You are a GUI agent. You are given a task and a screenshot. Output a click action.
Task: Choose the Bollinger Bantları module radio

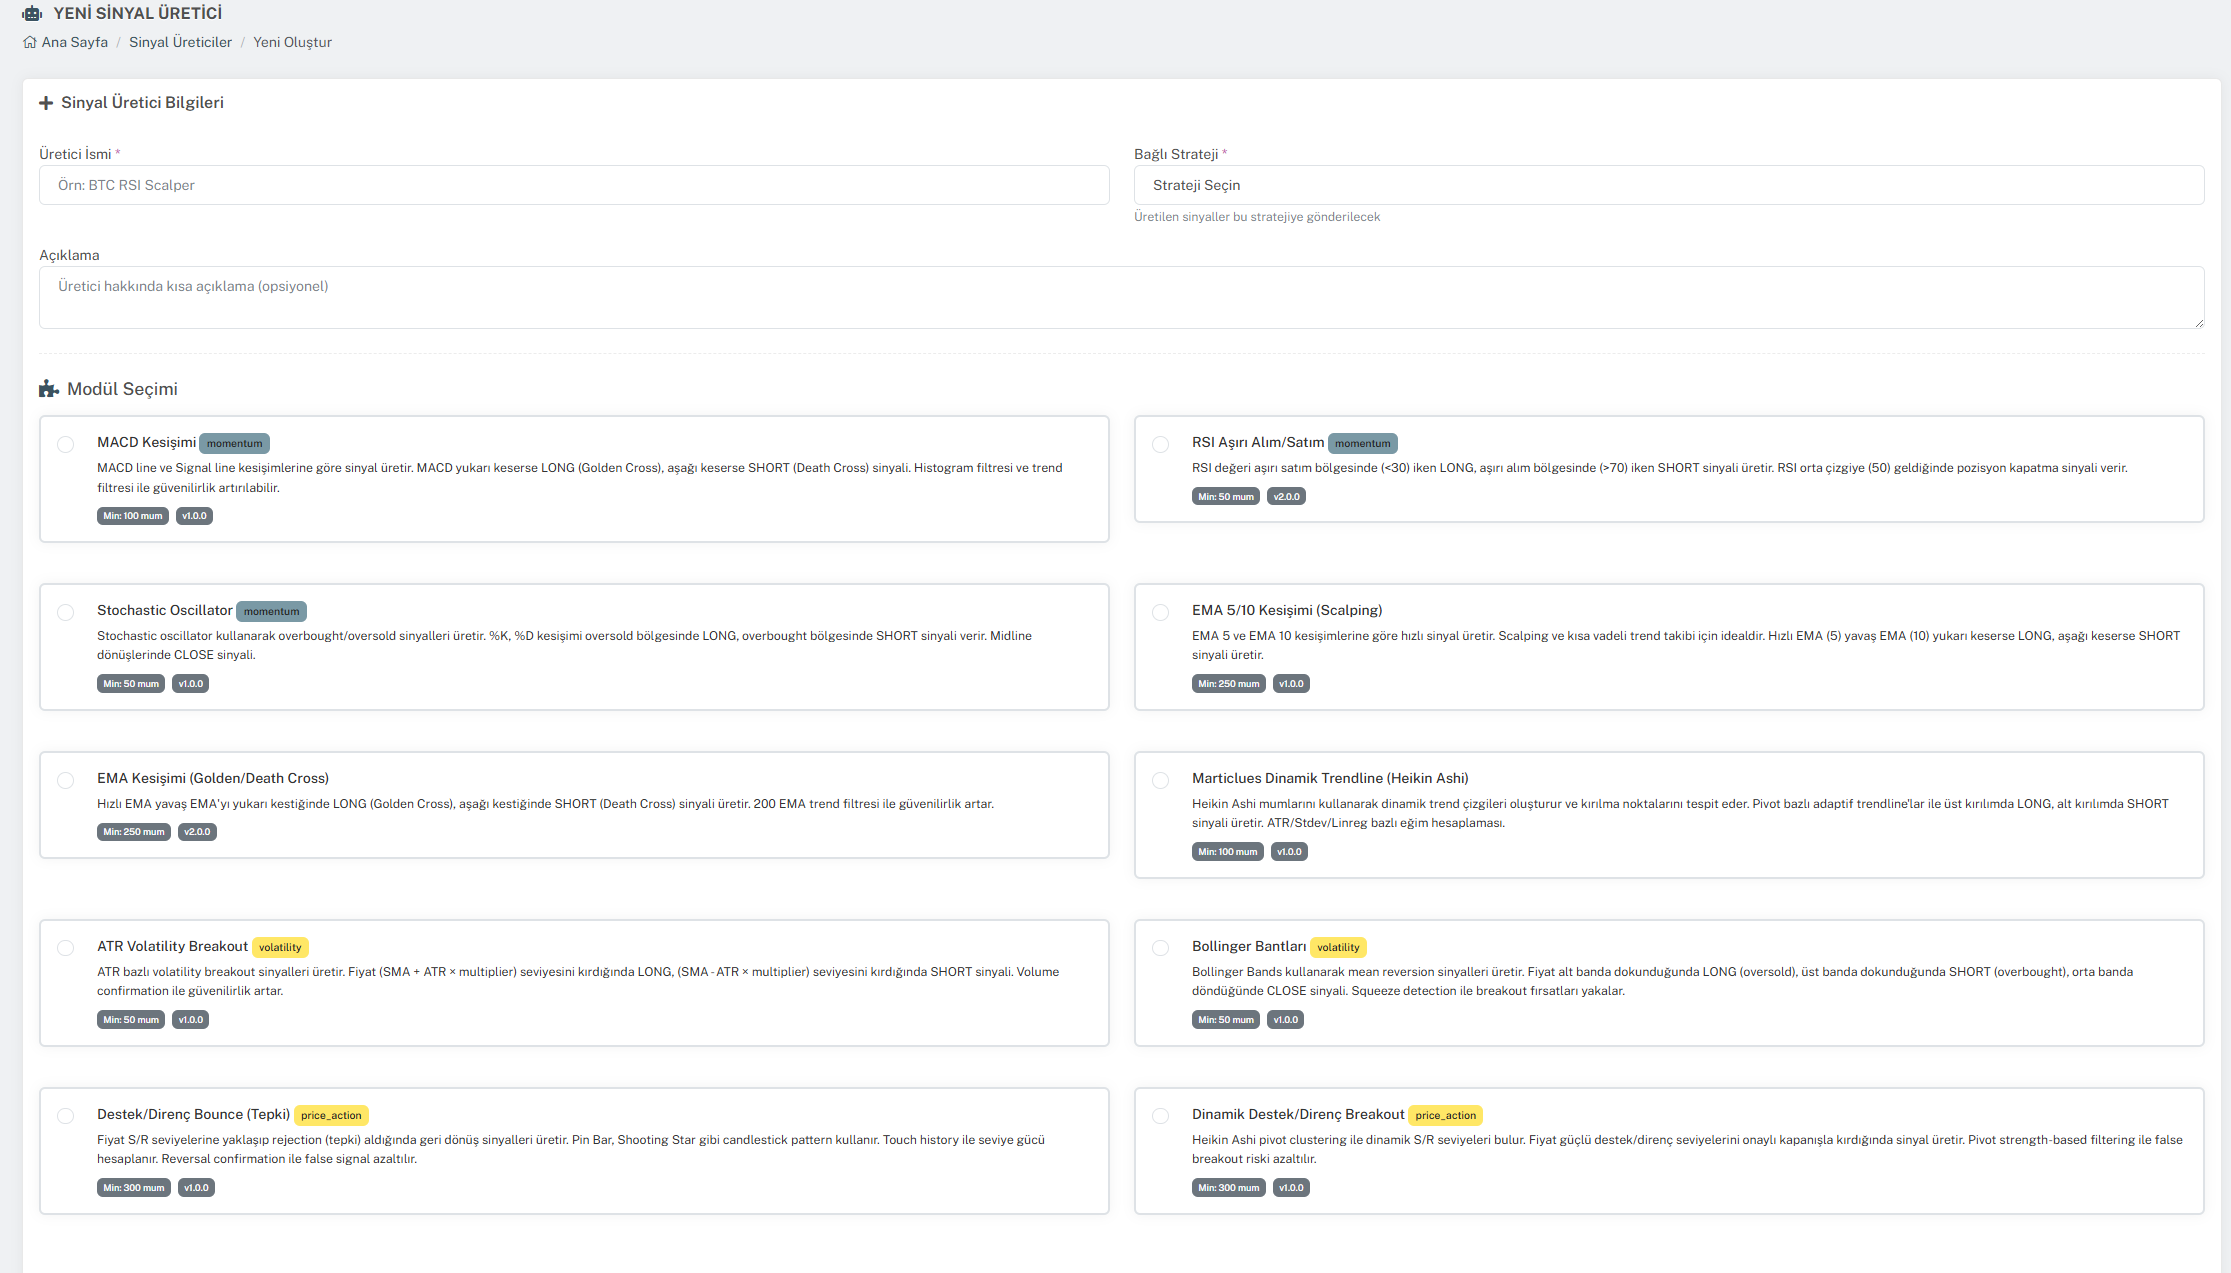1160,948
